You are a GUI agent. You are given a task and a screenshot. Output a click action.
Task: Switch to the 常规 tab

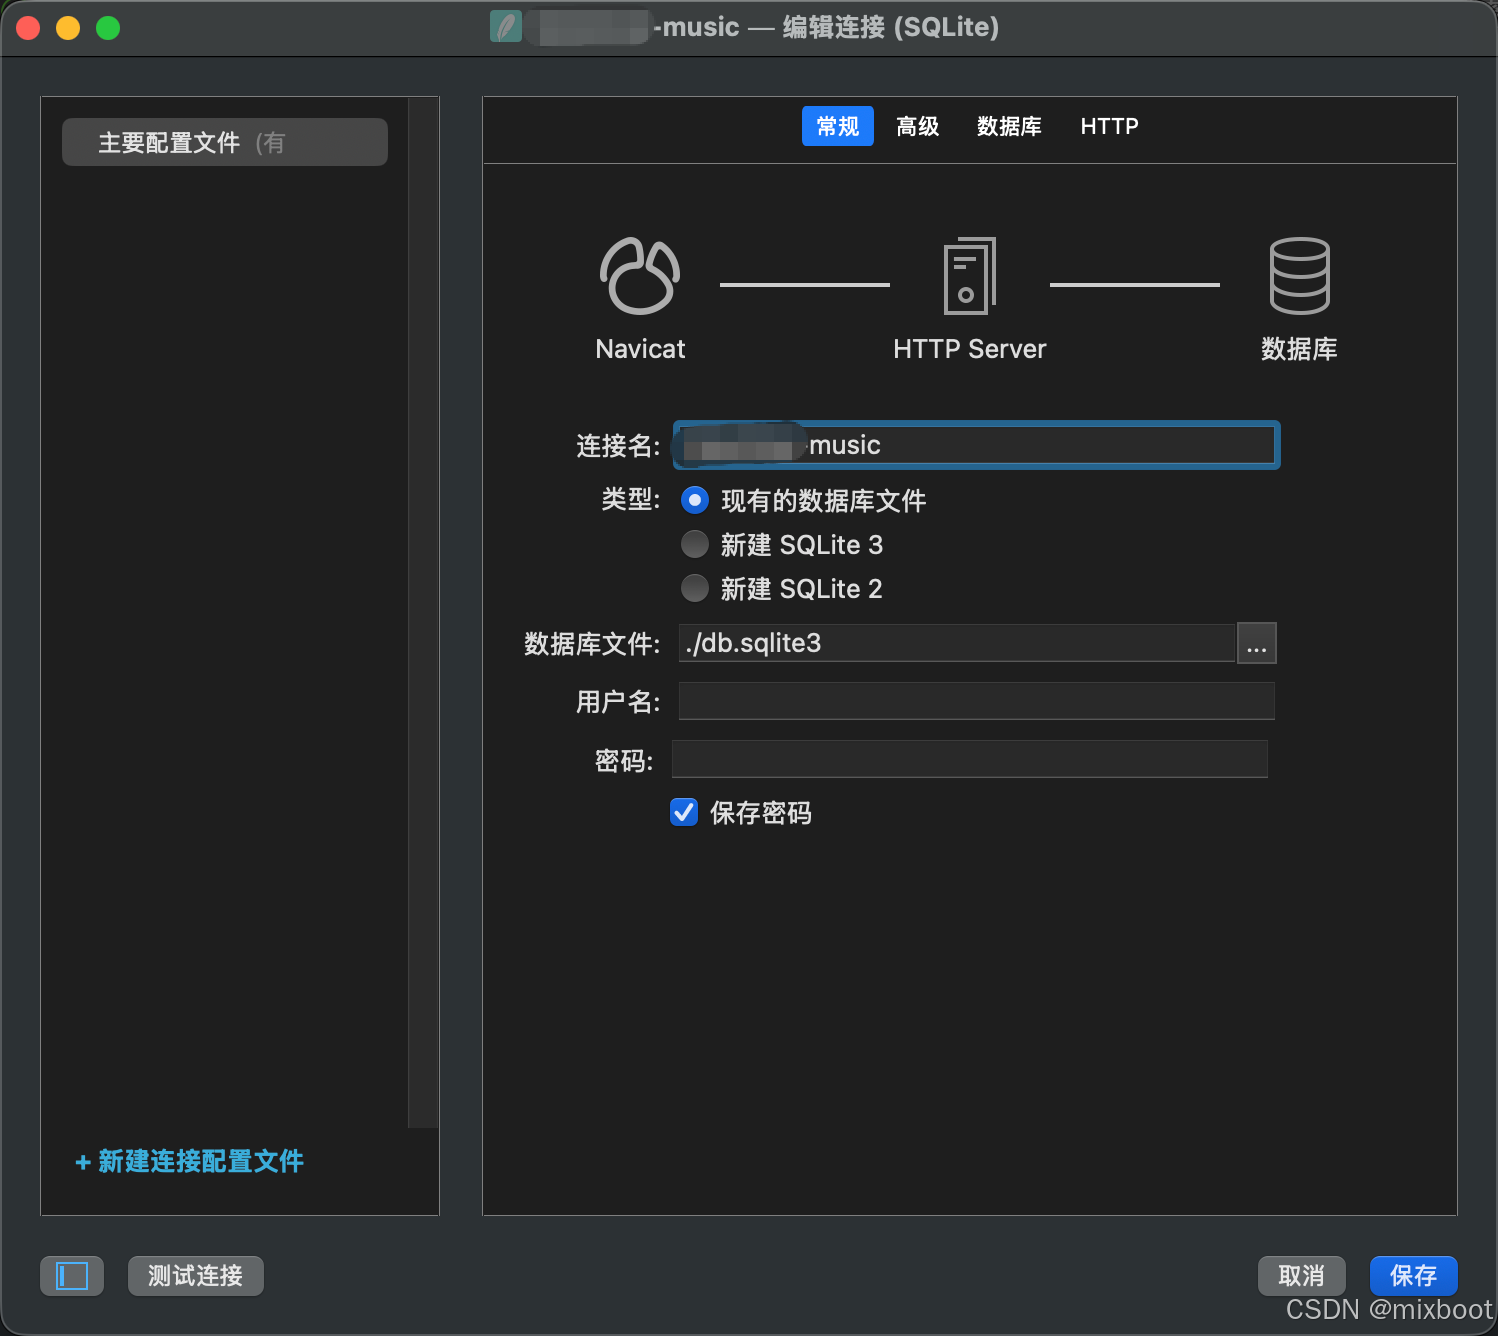point(838,126)
